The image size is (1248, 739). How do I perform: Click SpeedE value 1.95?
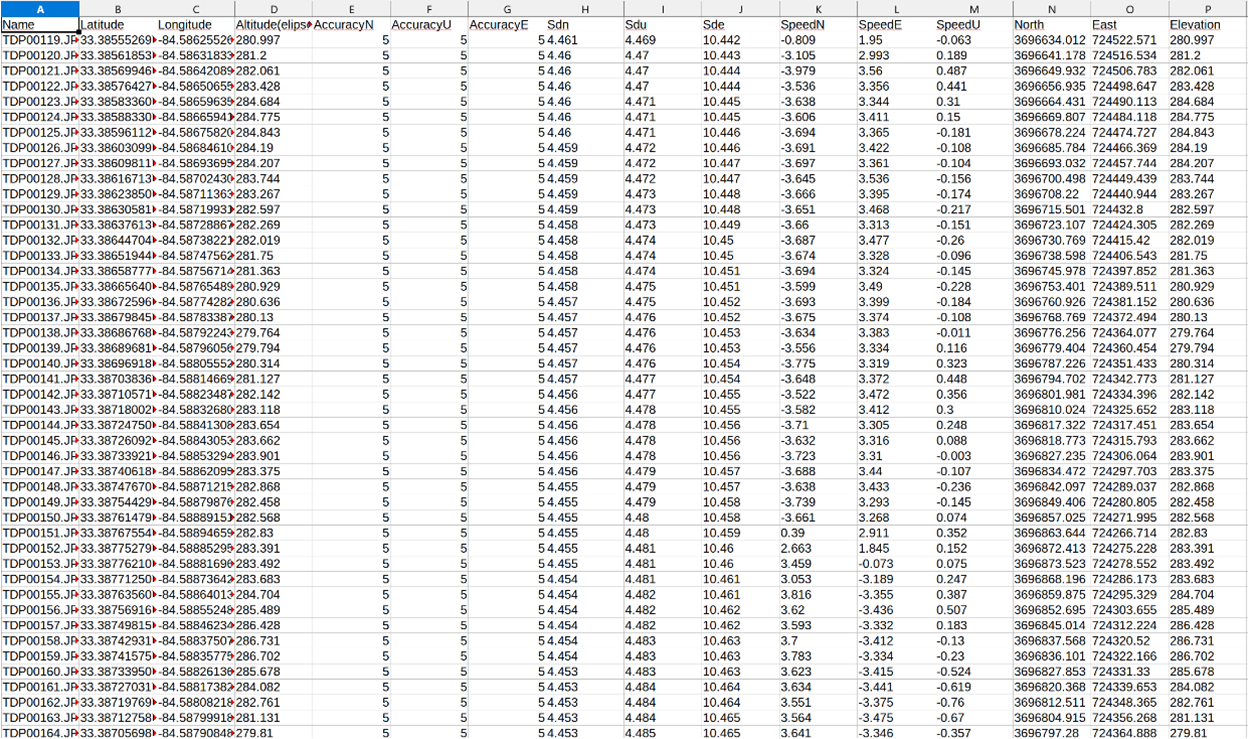pos(870,40)
